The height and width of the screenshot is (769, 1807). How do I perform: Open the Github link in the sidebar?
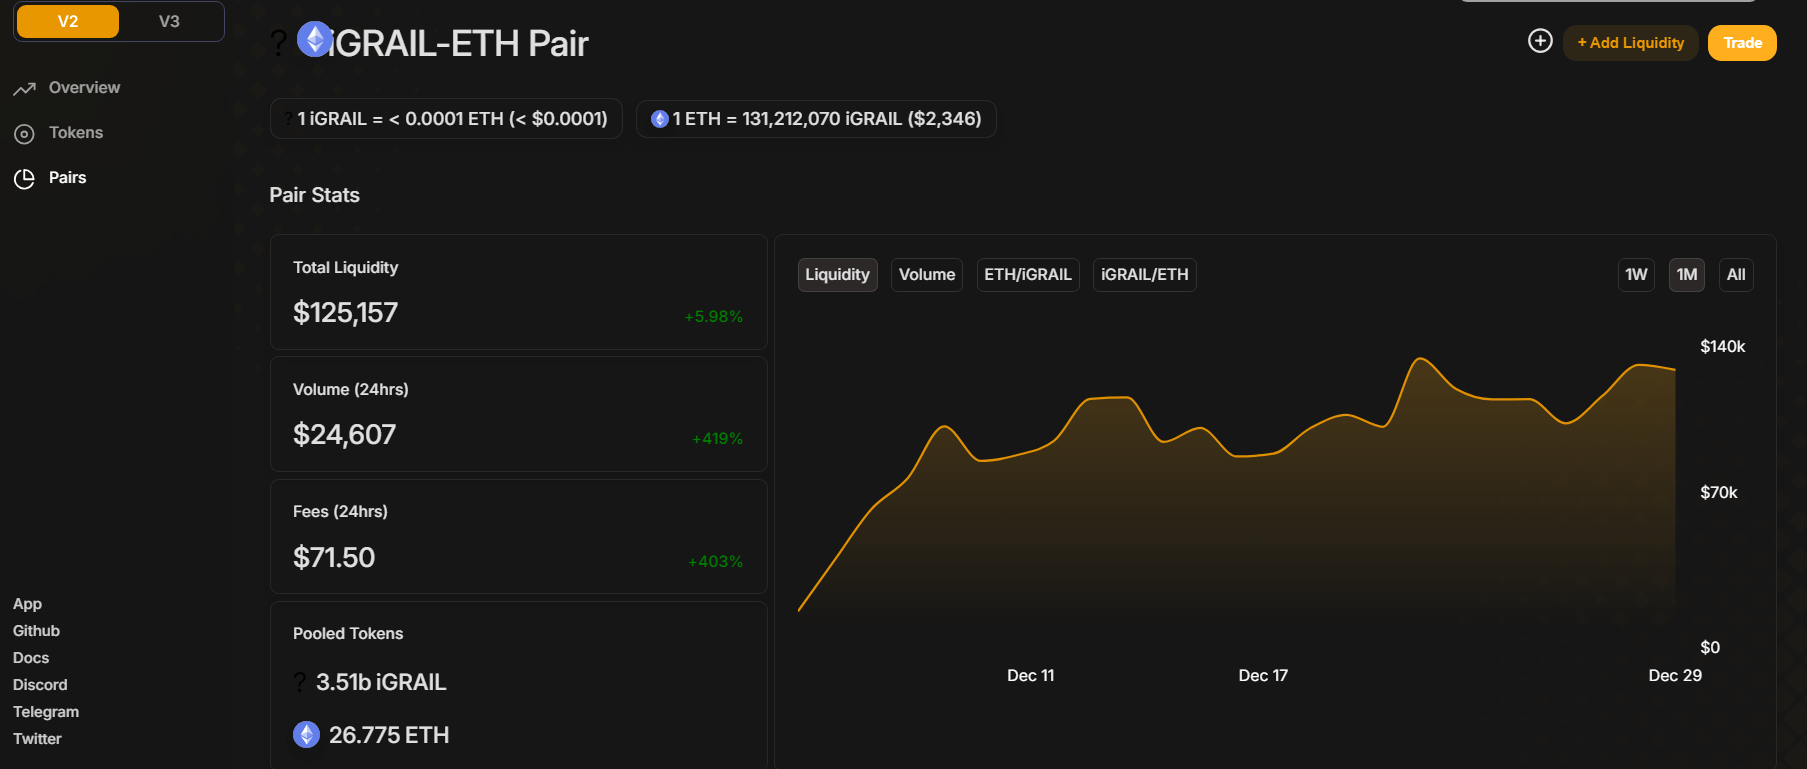click(x=36, y=631)
